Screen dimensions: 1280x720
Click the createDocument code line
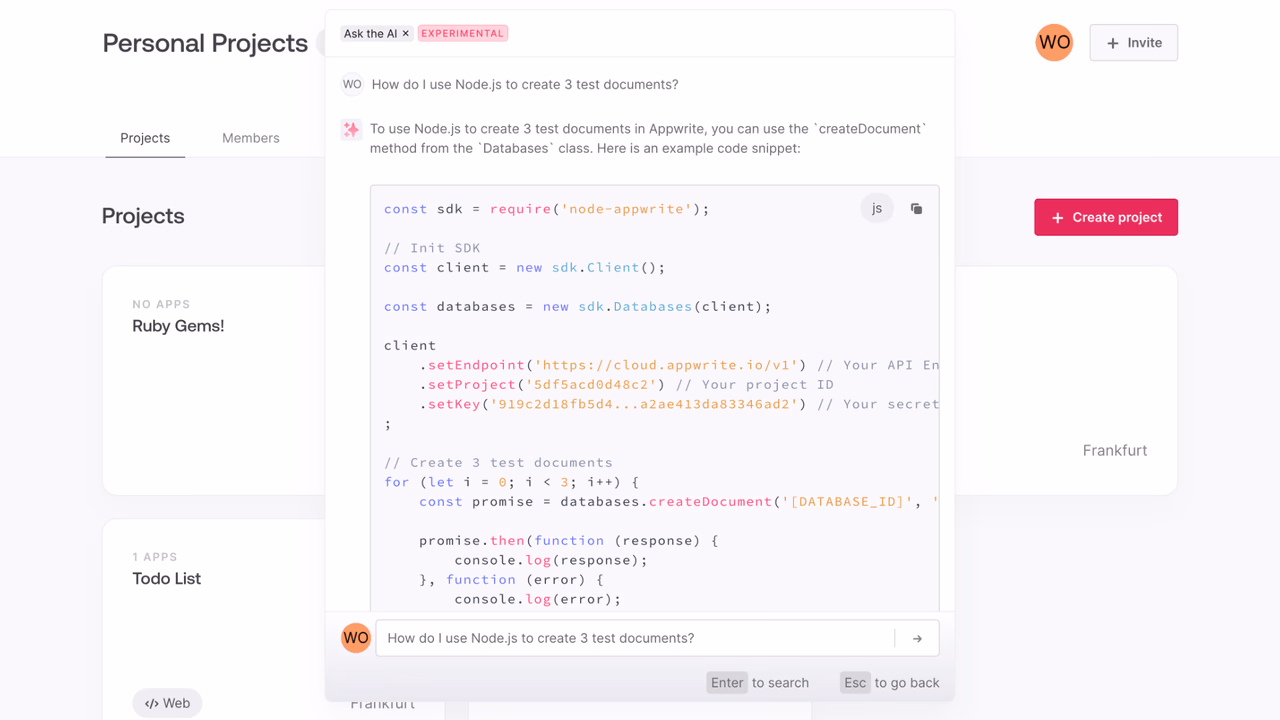coord(679,502)
